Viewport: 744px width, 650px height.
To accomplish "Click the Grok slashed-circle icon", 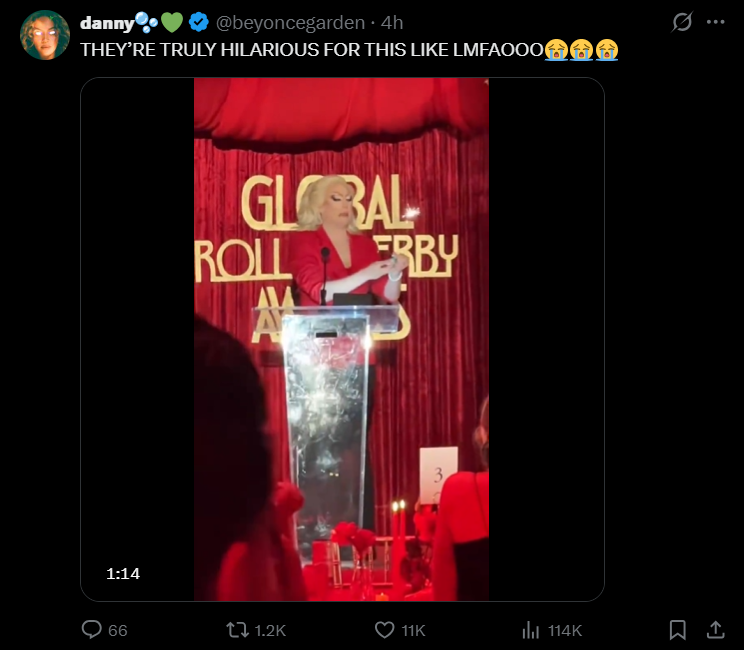I will (x=682, y=22).
